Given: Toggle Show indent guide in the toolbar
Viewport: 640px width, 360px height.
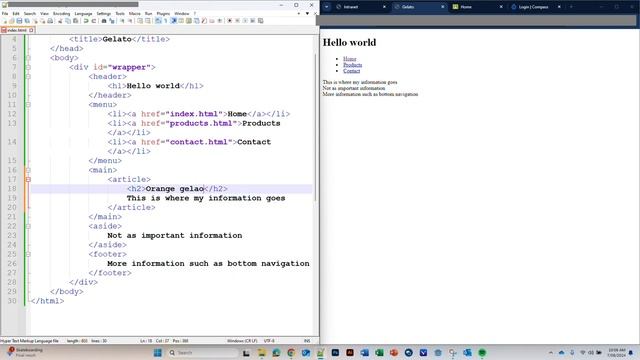Looking at the screenshot, I should (x=173, y=21).
